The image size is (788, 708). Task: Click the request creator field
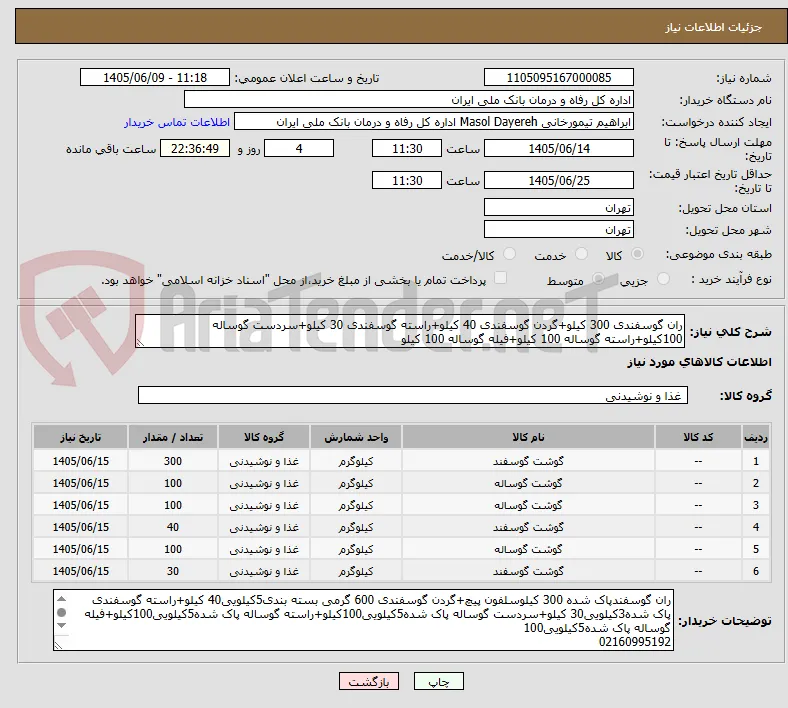(434, 122)
